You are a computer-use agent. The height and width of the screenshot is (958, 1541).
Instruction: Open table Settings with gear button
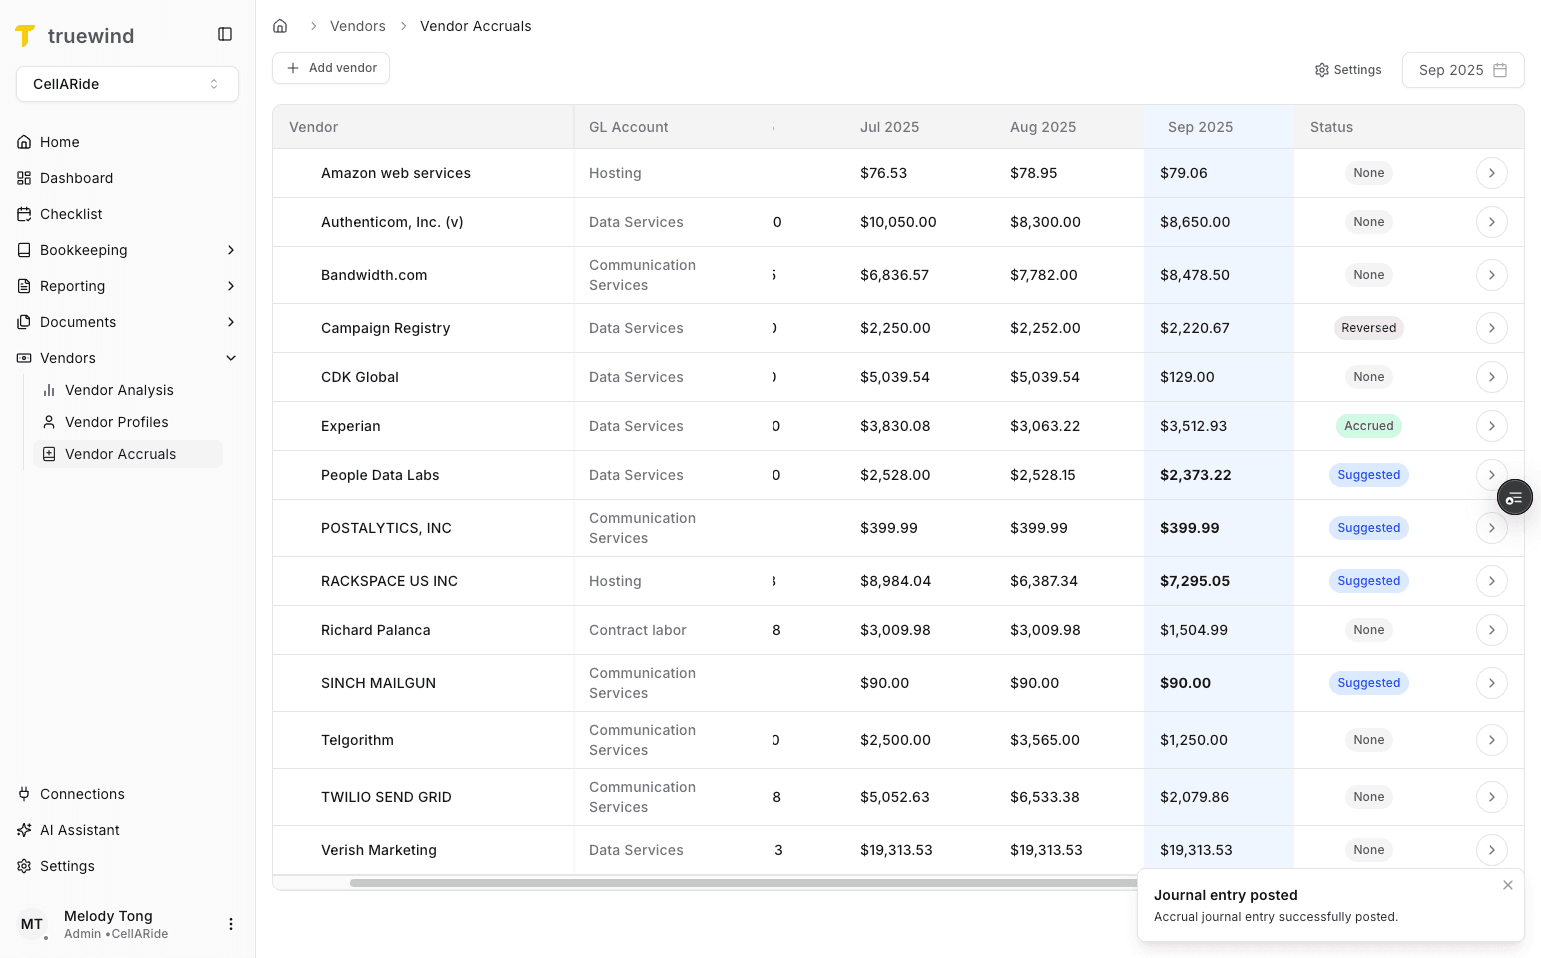[x=1347, y=70]
